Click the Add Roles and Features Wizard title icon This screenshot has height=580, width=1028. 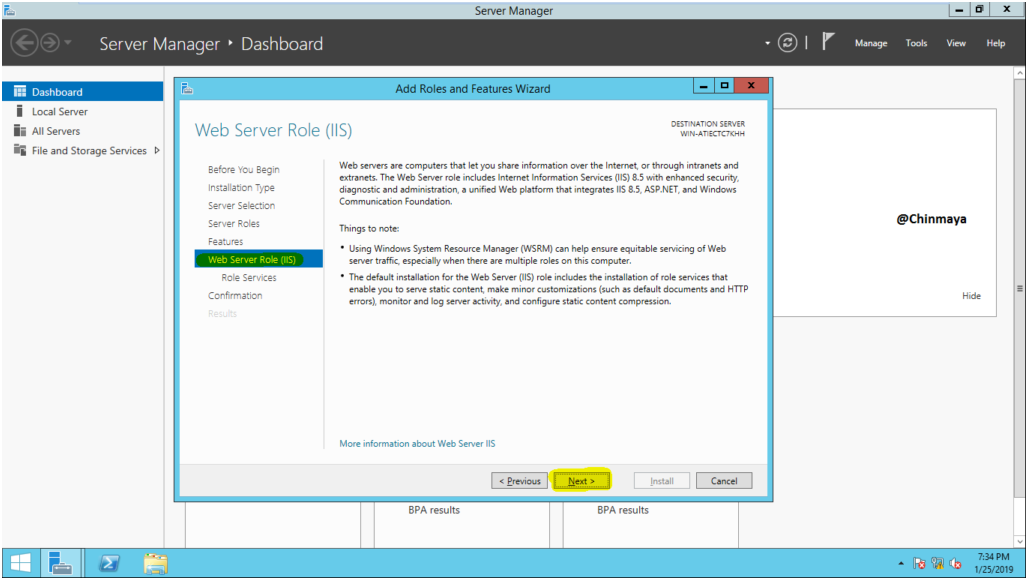(187, 88)
